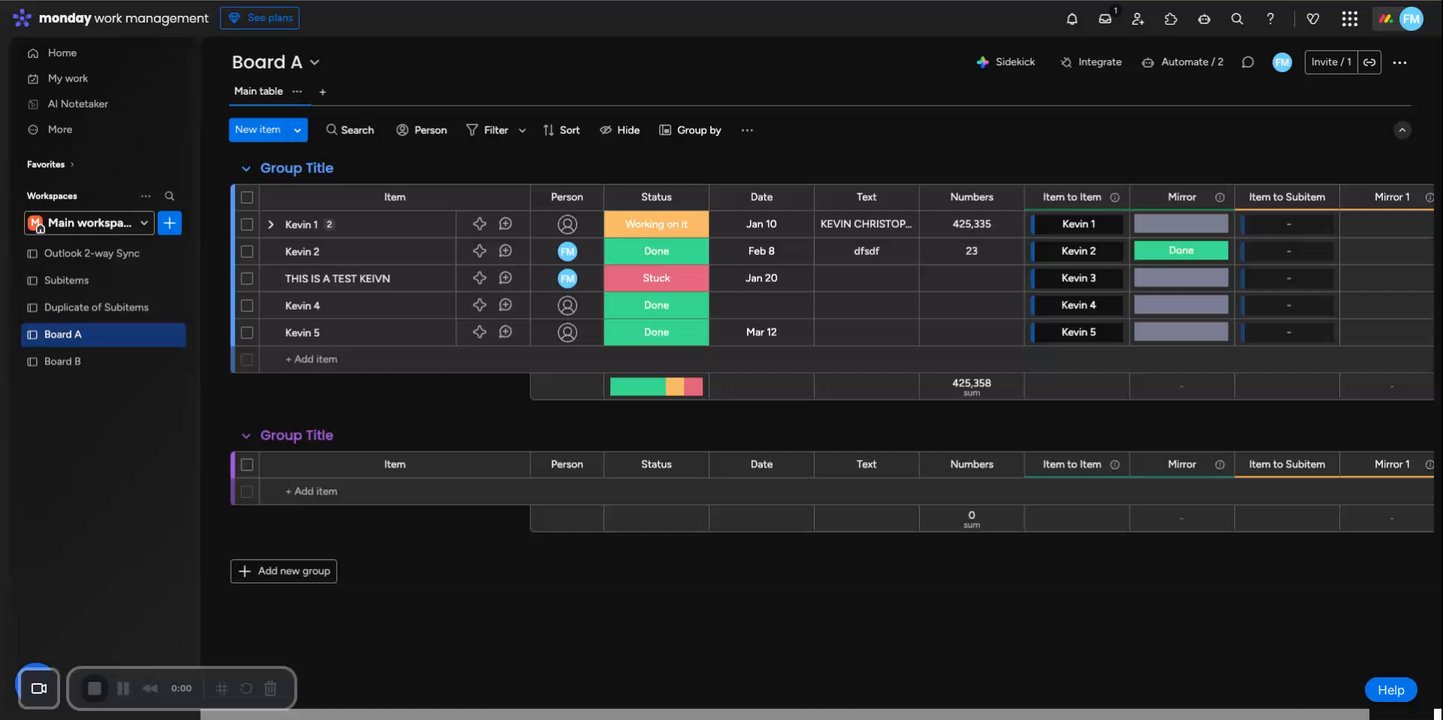
Task: Add a new view with the plus icon
Action: pyautogui.click(x=322, y=92)
